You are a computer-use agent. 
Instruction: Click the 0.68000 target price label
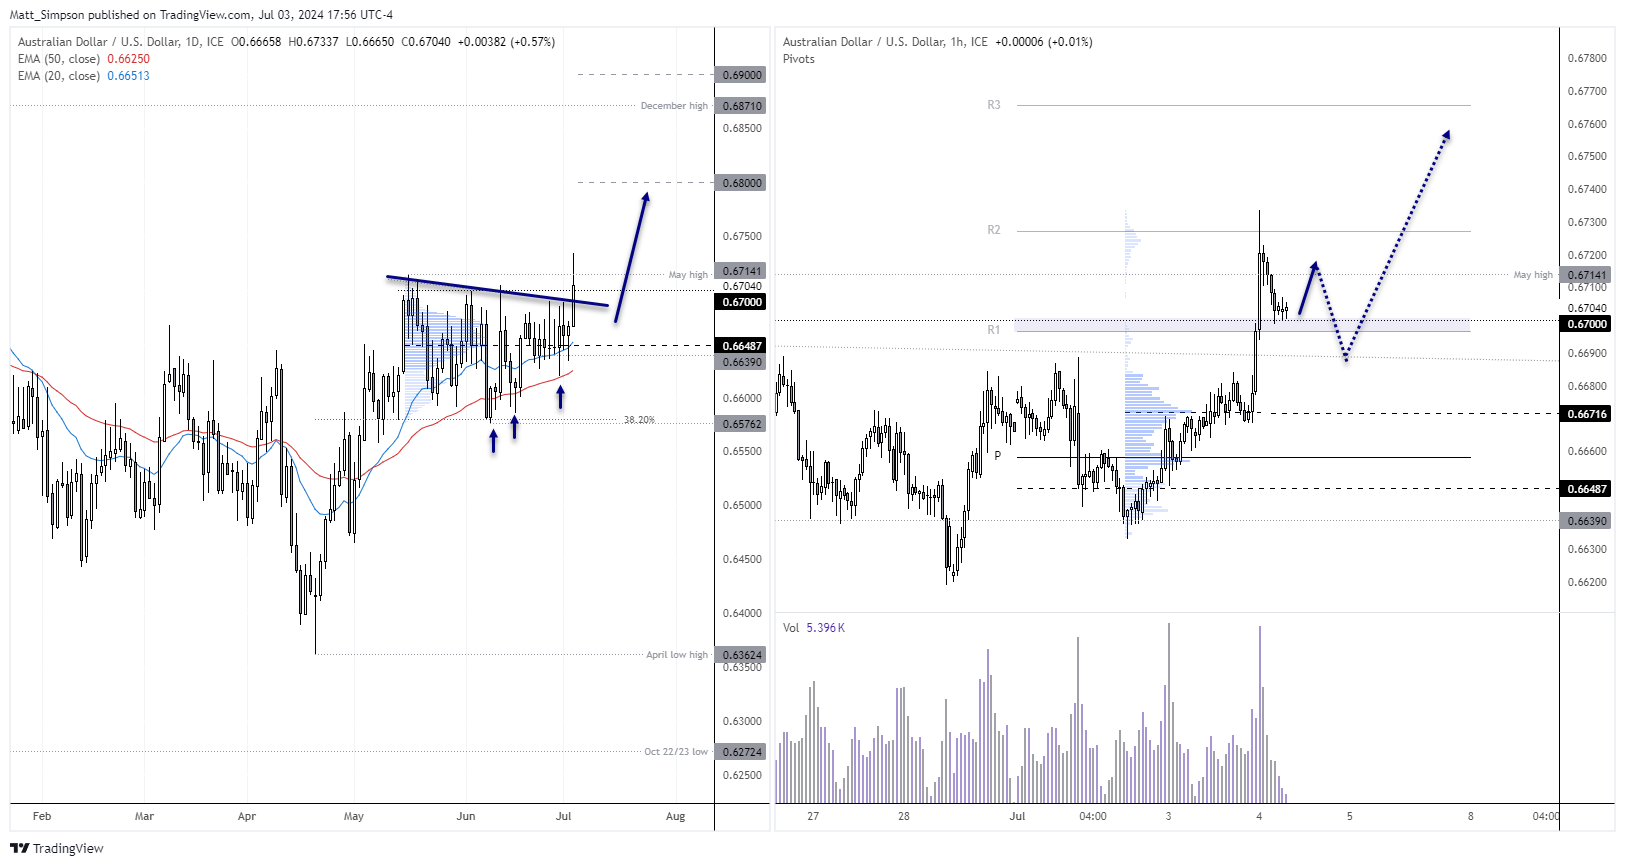point(742,183)
